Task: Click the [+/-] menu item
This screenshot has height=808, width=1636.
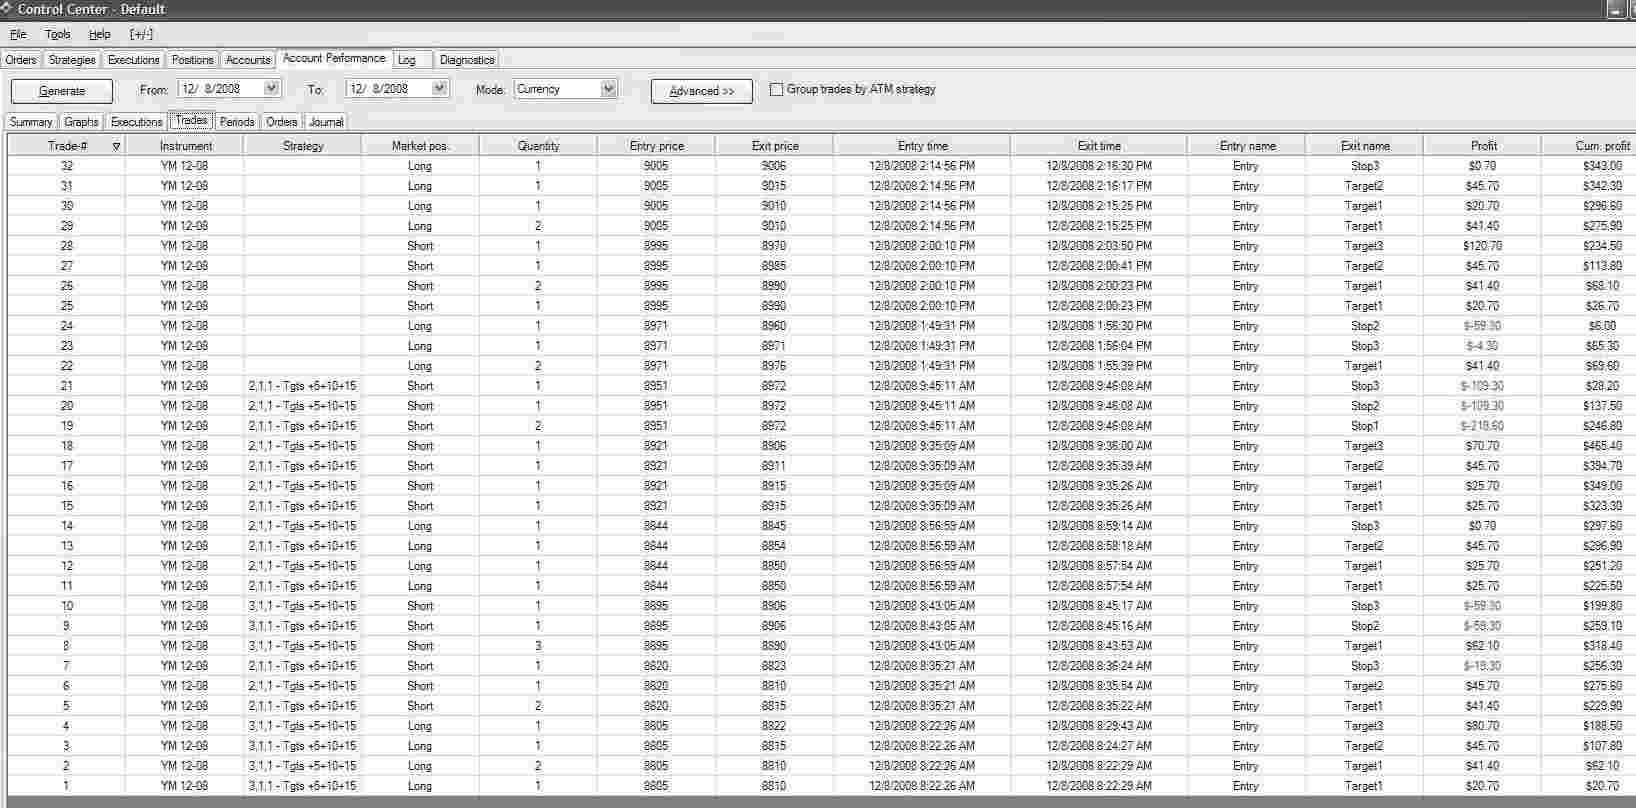Action: pyautogui.click(x=141, y=34)
